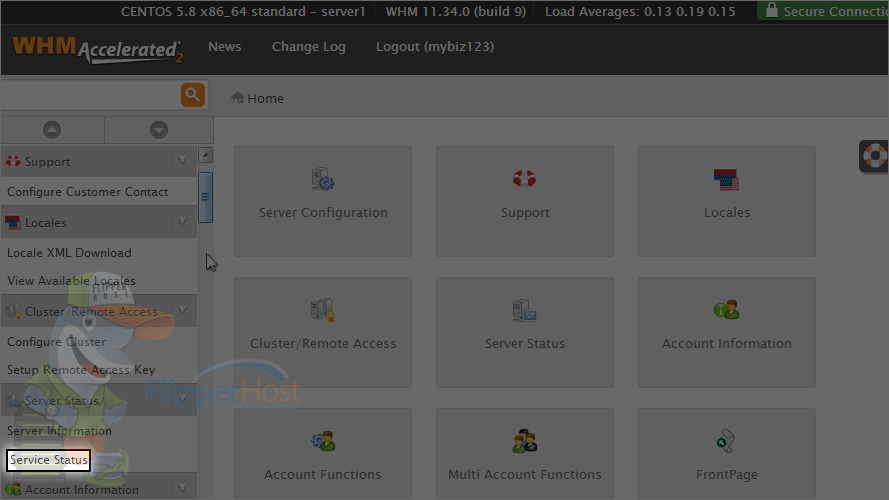Image resolution: width=889 pixels, height=500 pixels.
Task: Open the Cluster/Remote Access tile
Action: (x=323, y=332)
